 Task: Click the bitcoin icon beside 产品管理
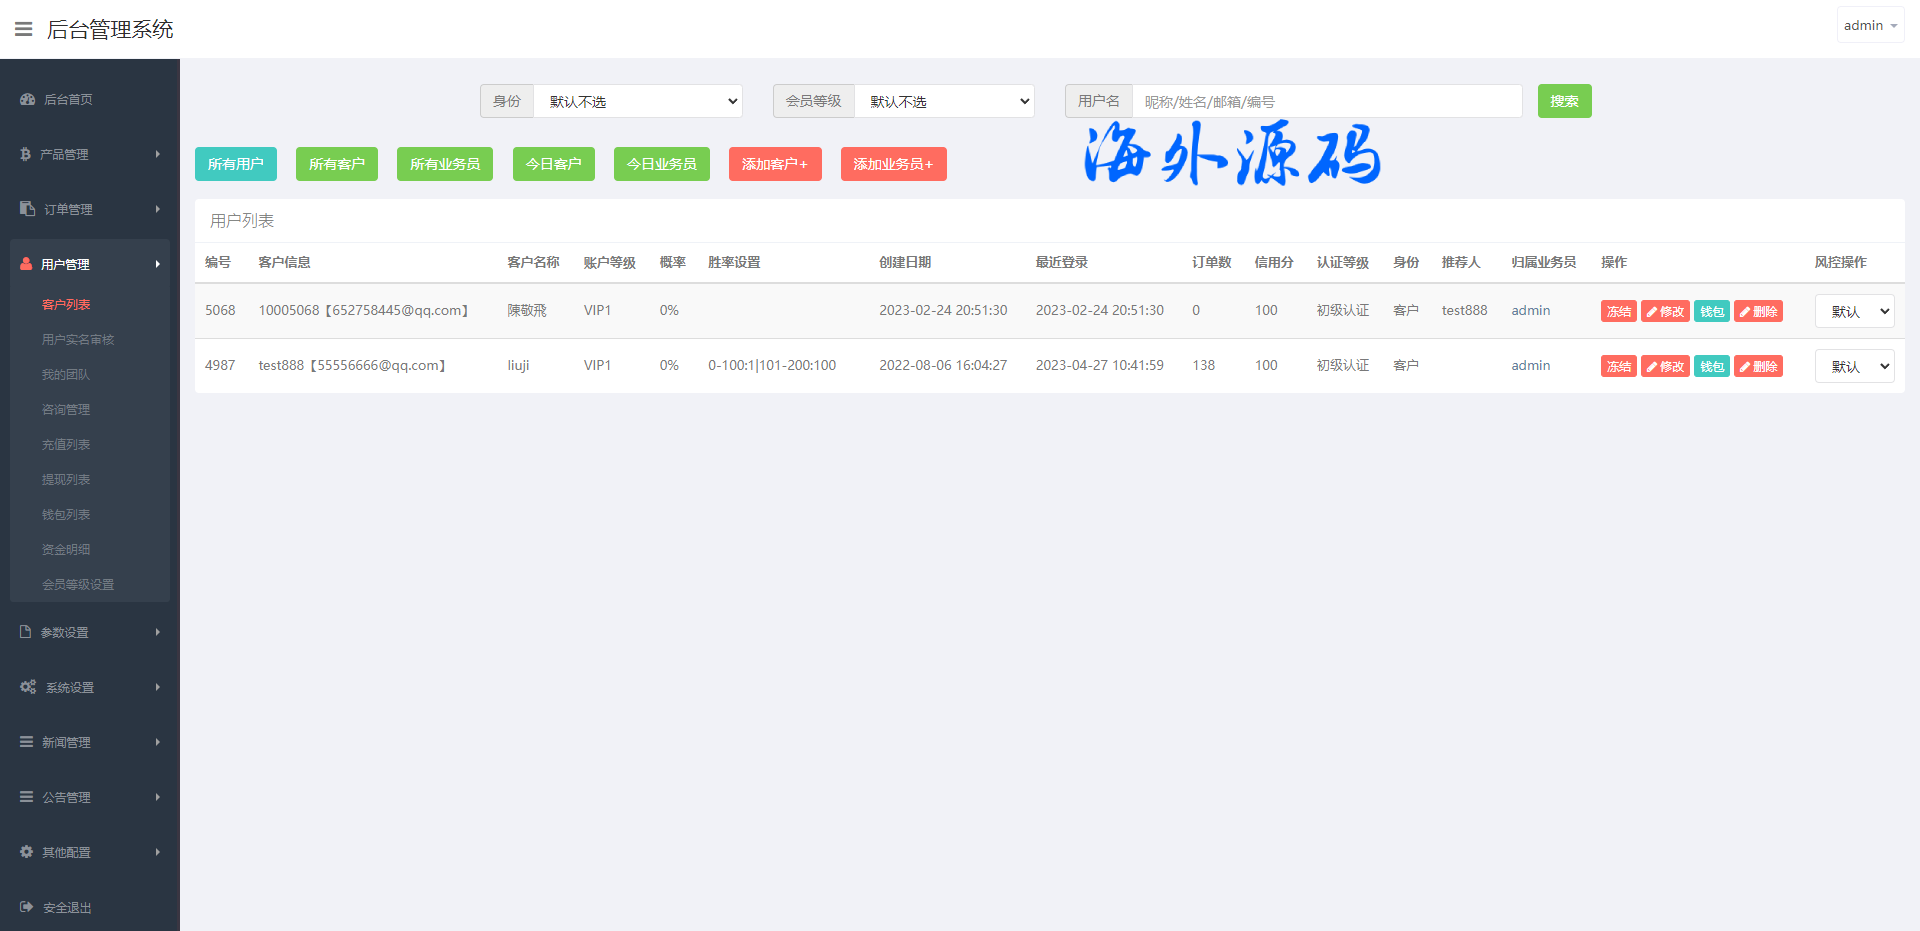[x=25, y=154]
